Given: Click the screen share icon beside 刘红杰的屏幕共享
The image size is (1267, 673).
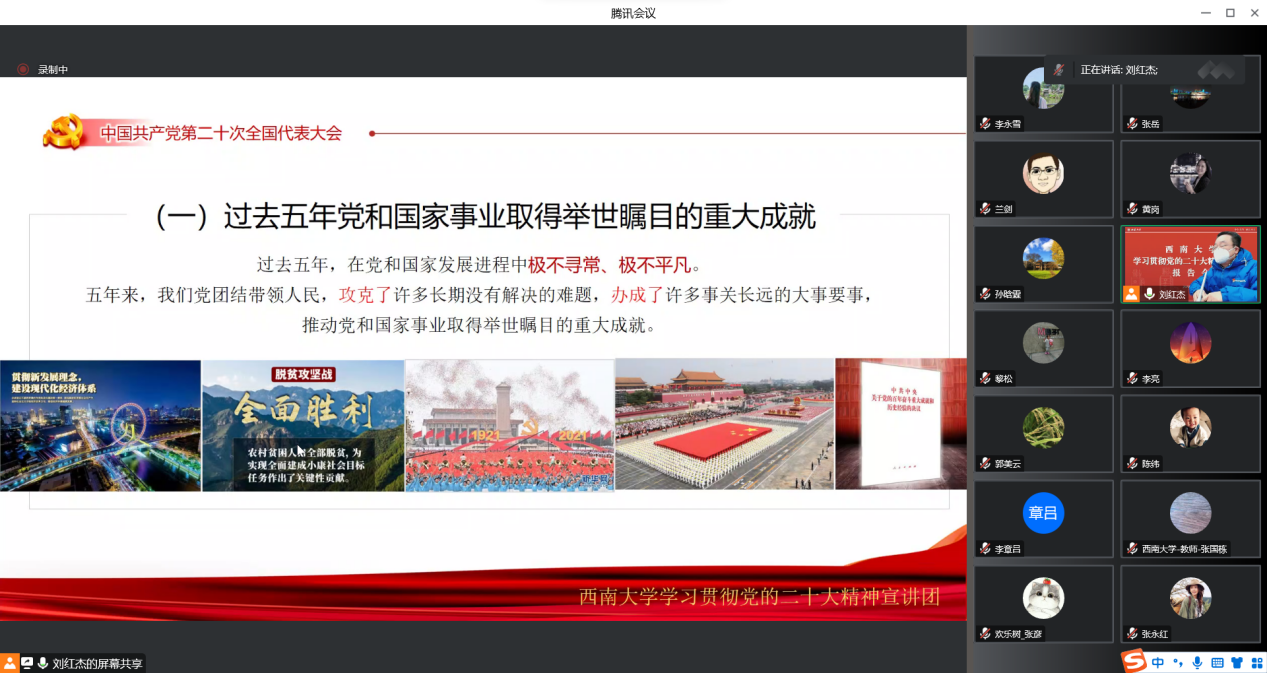Looking at the screenshot, I should coord(27,663).
